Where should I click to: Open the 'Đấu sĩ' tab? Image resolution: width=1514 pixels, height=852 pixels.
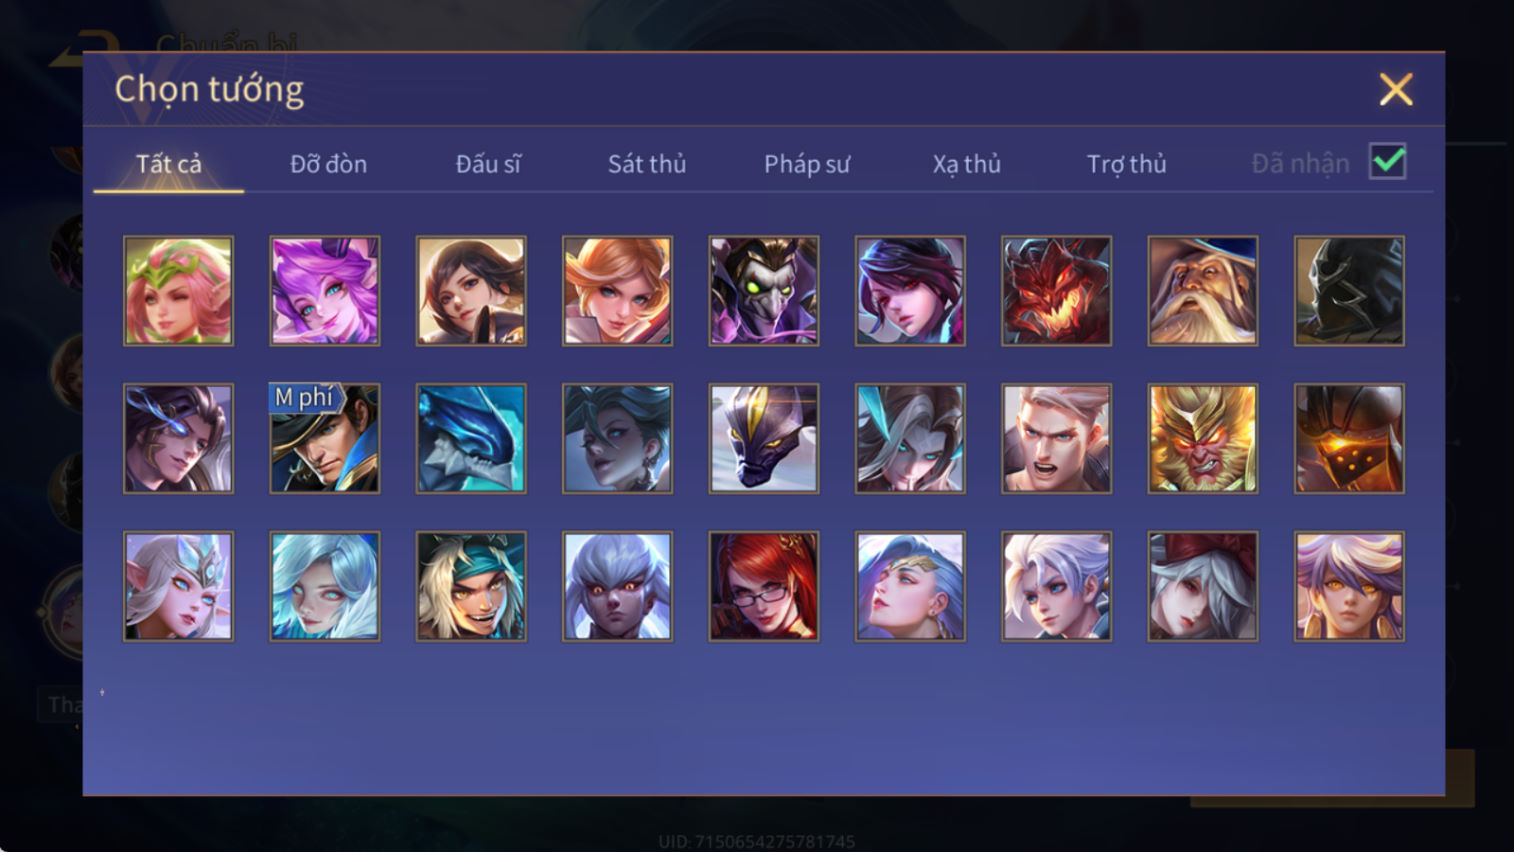(x=488, y=164)
